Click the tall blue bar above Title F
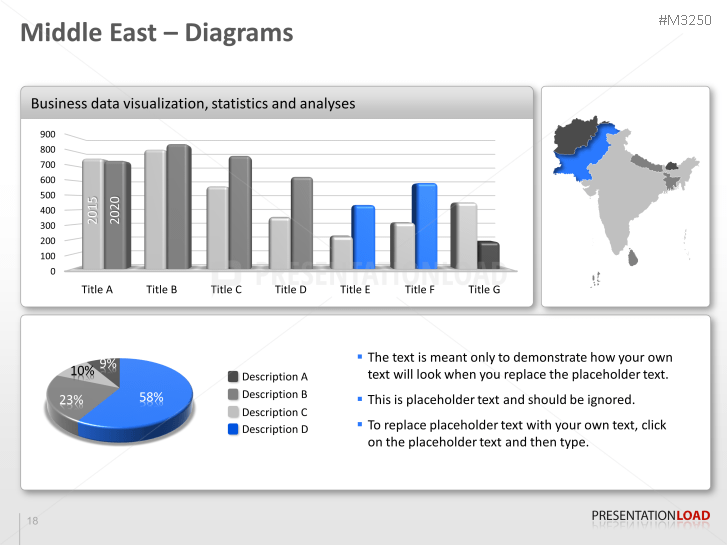The width and height of the screenshot is (727, 545). coord(424,226)
